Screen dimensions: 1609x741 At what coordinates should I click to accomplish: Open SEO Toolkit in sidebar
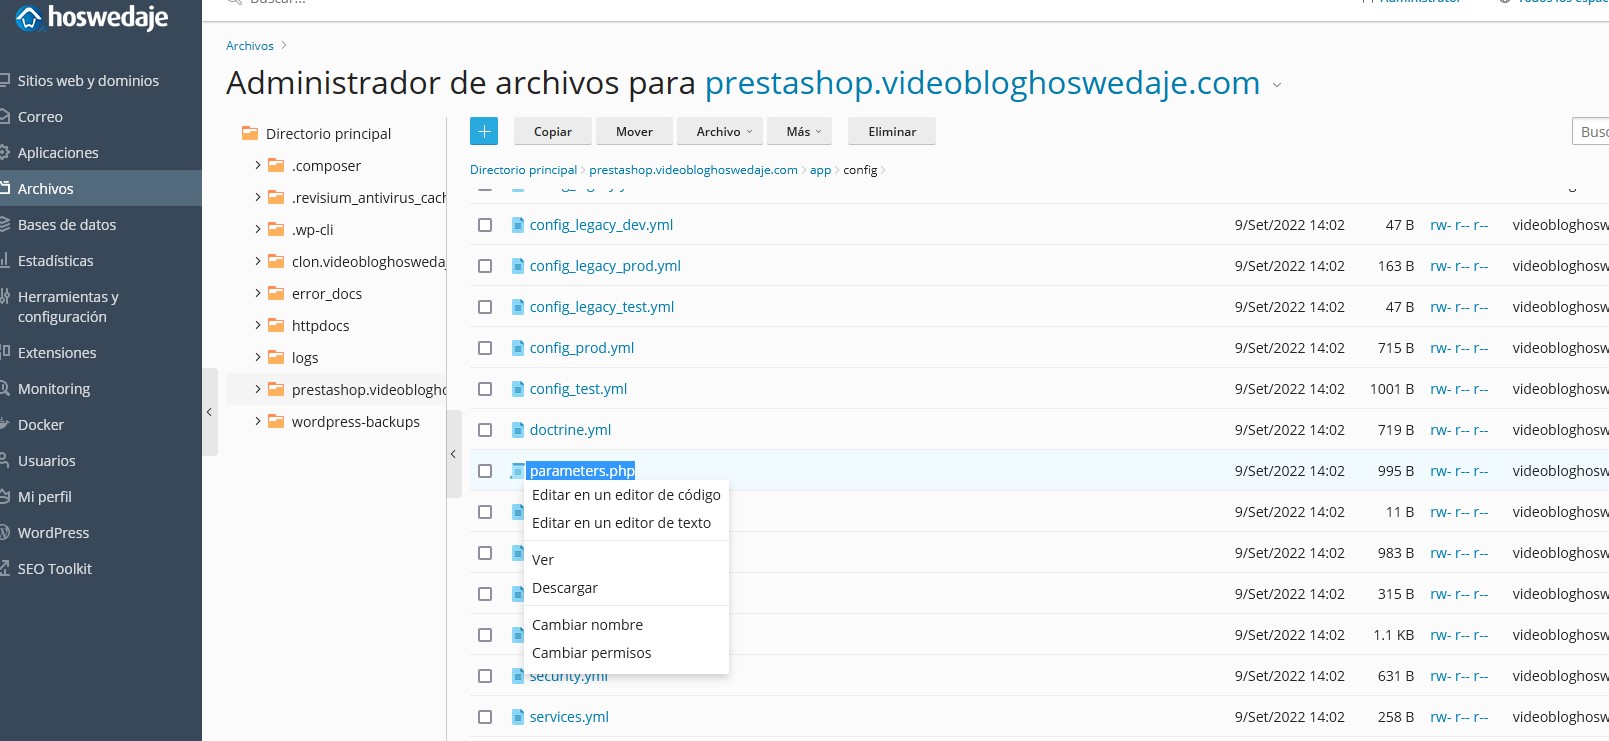(55, 569)
